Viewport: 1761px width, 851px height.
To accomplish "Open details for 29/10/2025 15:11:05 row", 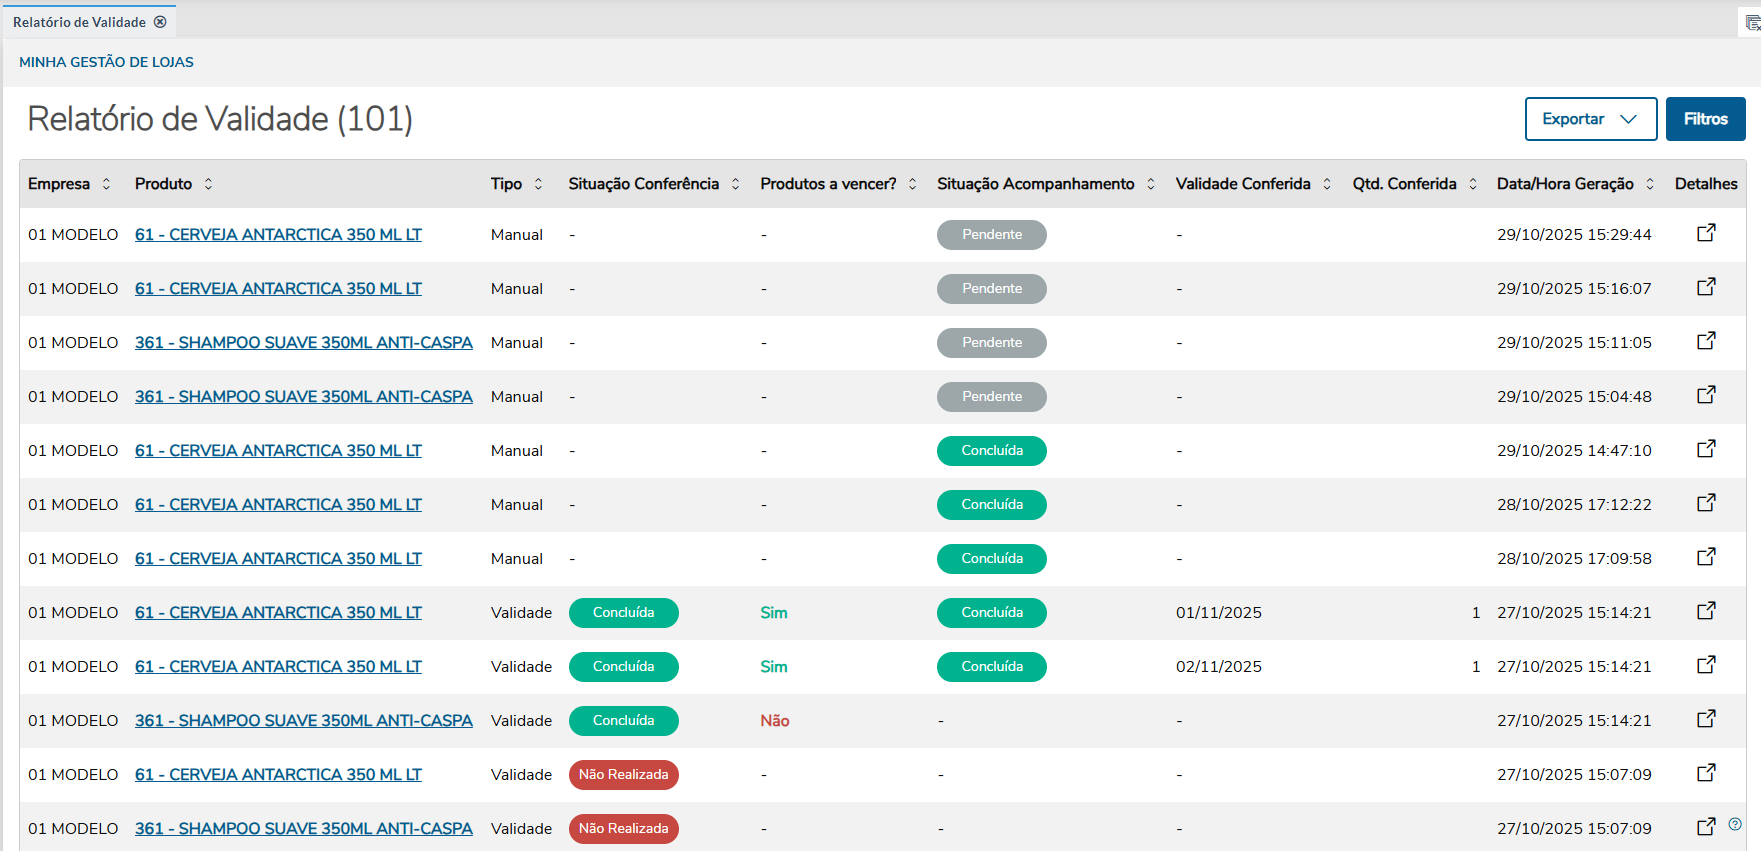I will (1706, 341).
